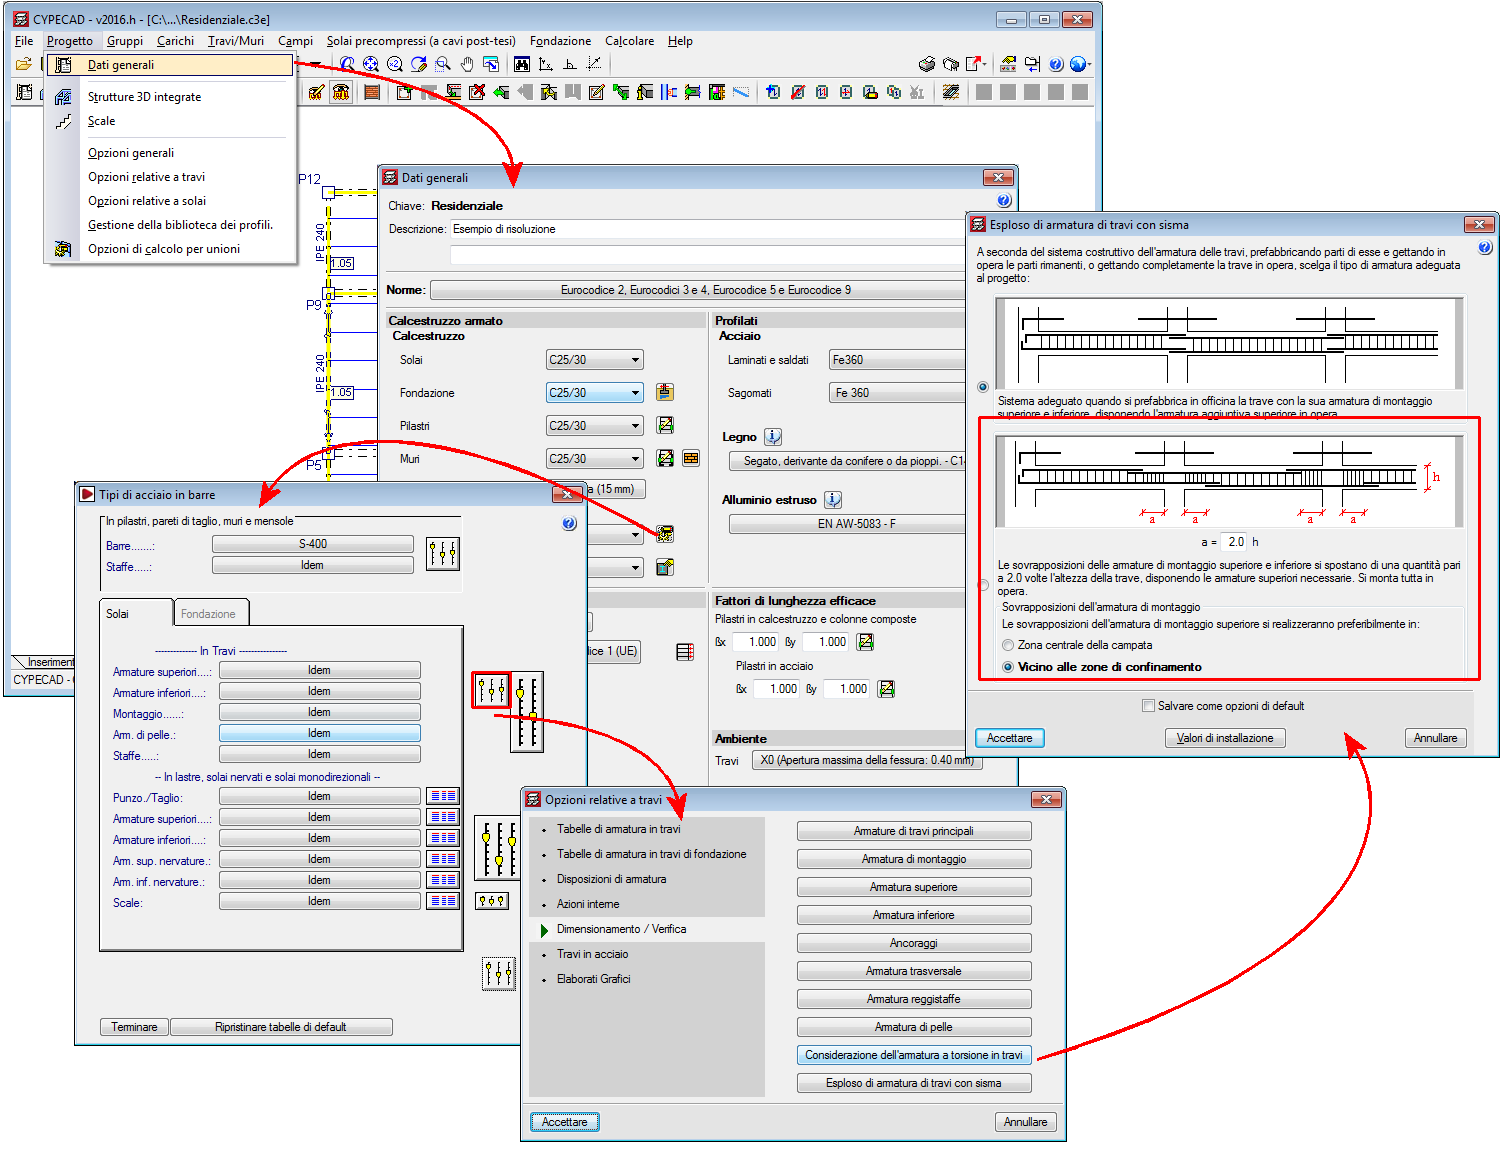Enable Salvare come opzioni di default checkbox
Viewport: 1500px width, 1150px height.
(1148, 706)
